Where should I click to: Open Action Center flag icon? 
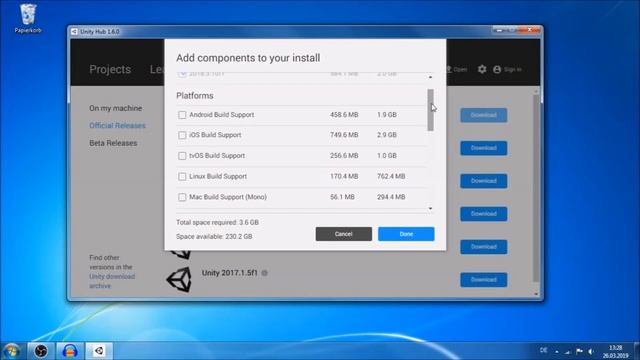[579, 351]
